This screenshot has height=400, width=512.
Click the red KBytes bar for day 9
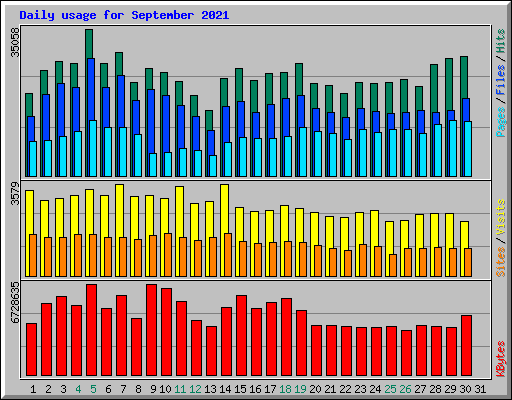point(151,330)
